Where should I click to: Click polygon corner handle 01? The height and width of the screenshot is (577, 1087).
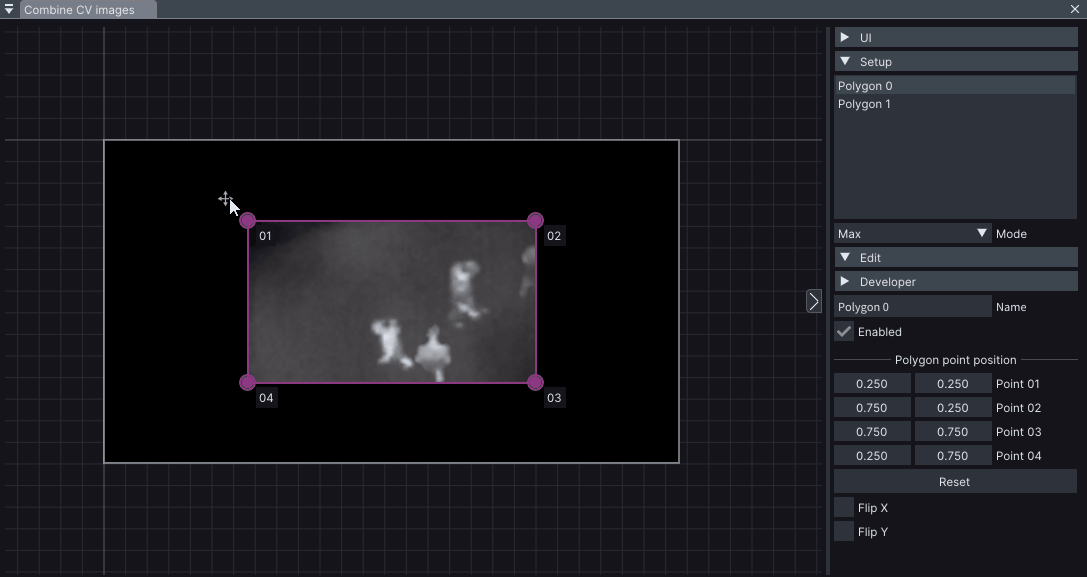[248, 220]
